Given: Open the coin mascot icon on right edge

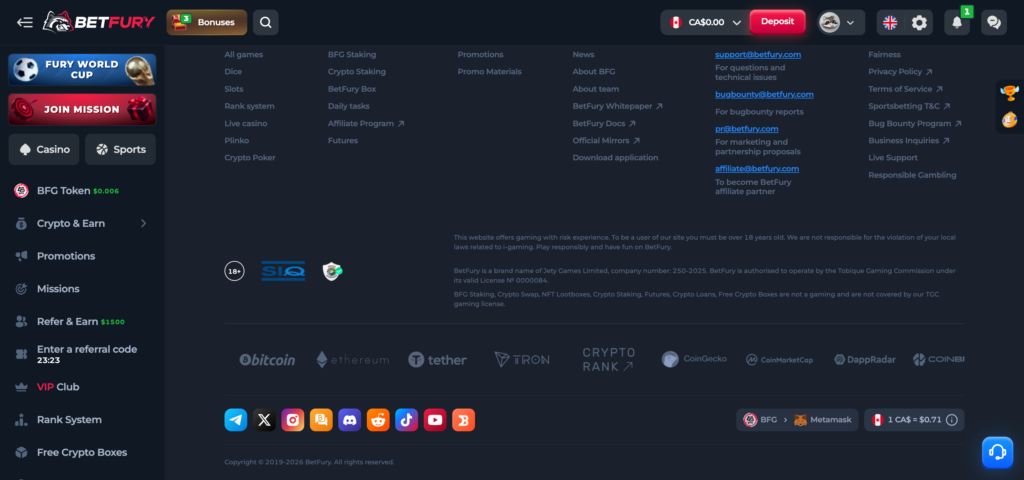Looking at the screenshot, I should (x=1010, y=120).
